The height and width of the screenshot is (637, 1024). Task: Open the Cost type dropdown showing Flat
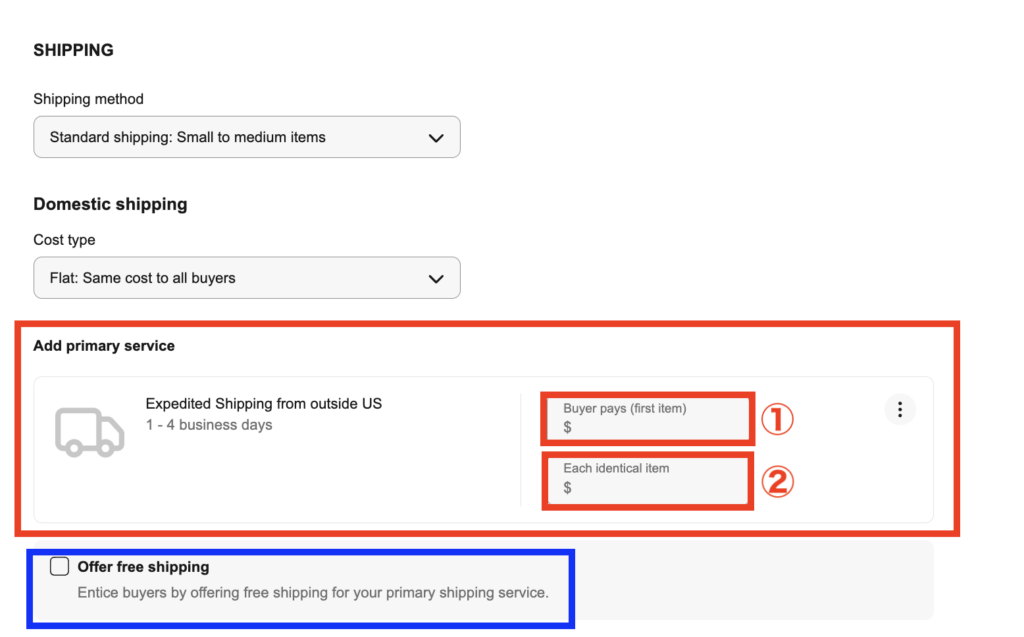(x=247, y=278)
